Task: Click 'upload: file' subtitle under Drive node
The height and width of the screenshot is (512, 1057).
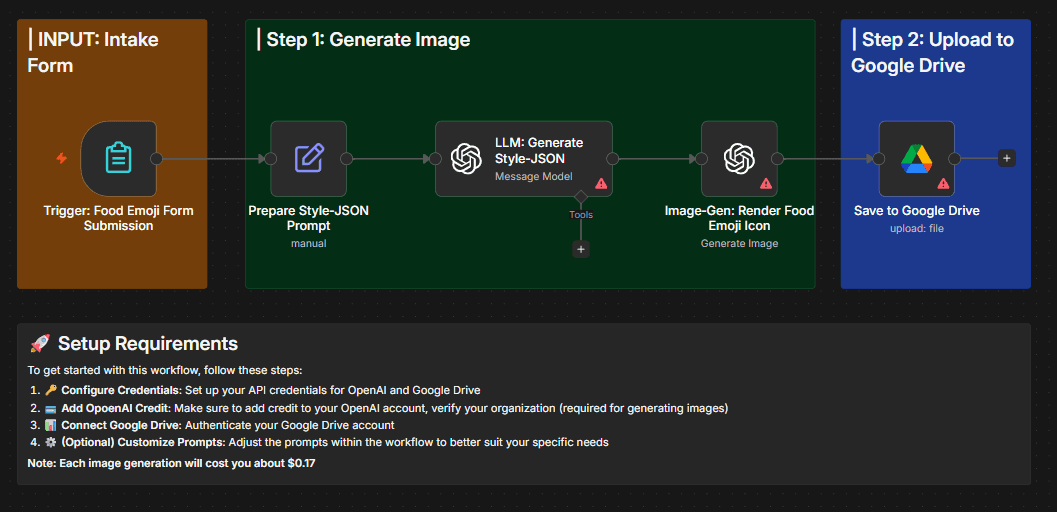Action: (x=917, y=228)
